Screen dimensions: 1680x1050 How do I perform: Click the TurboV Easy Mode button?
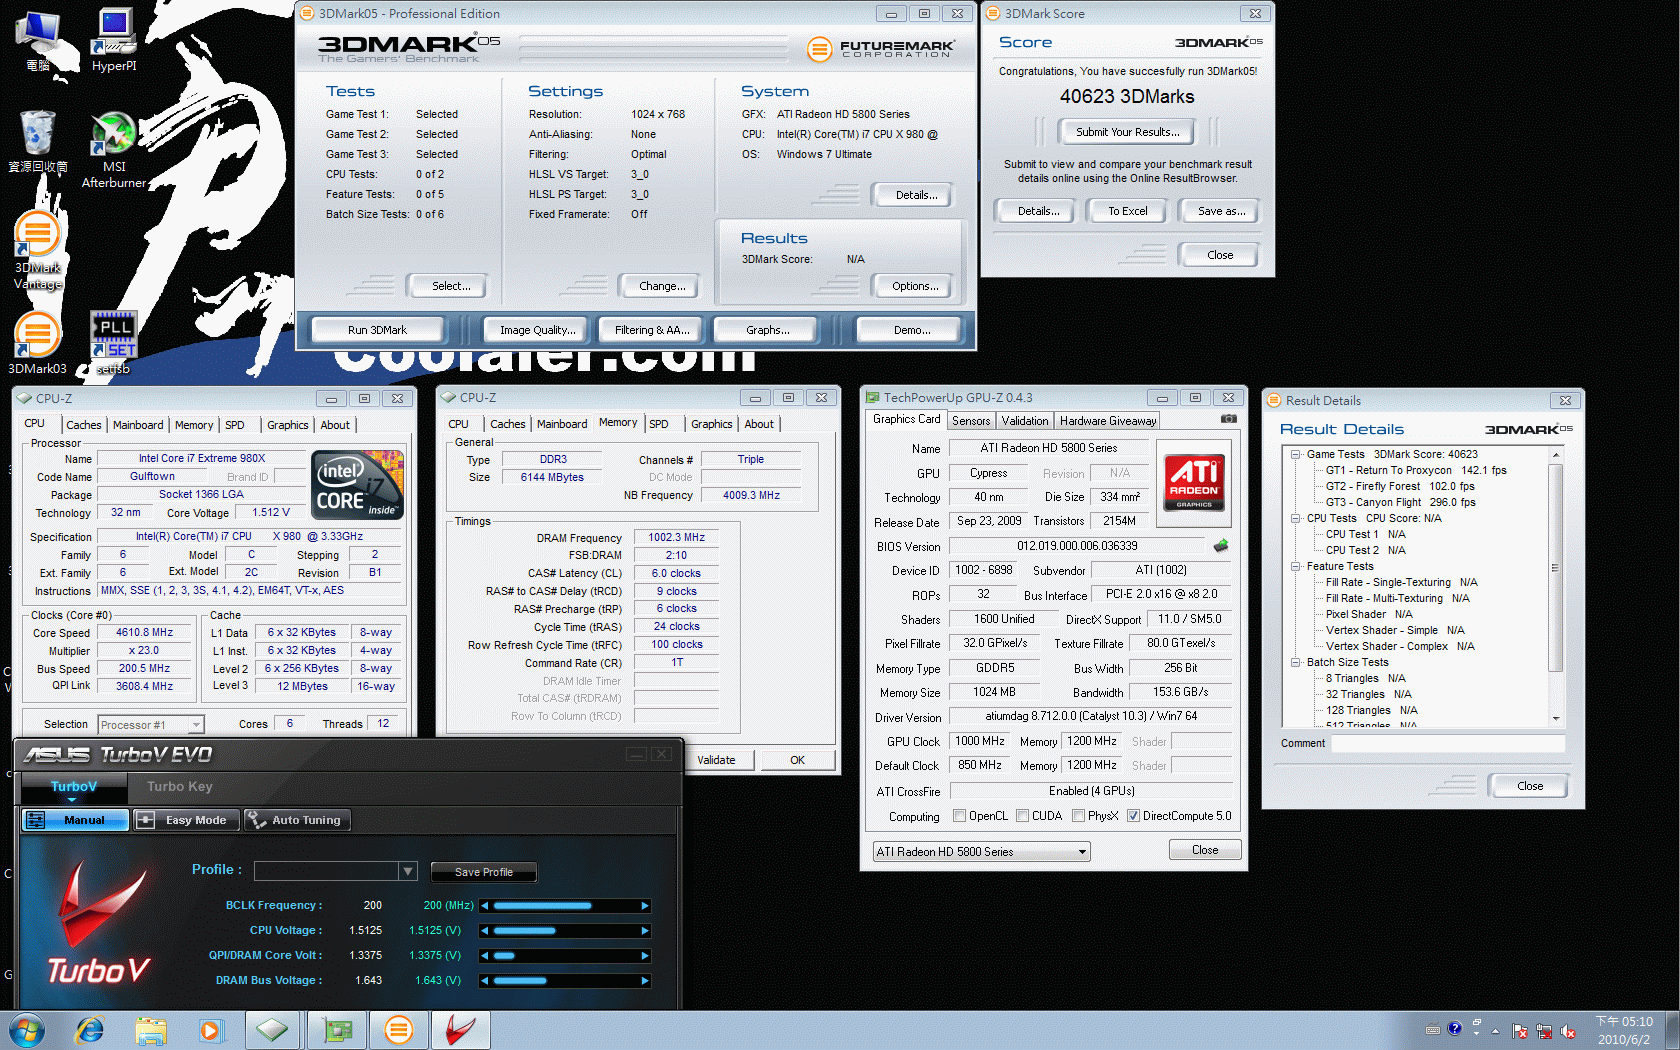(186, 820)
